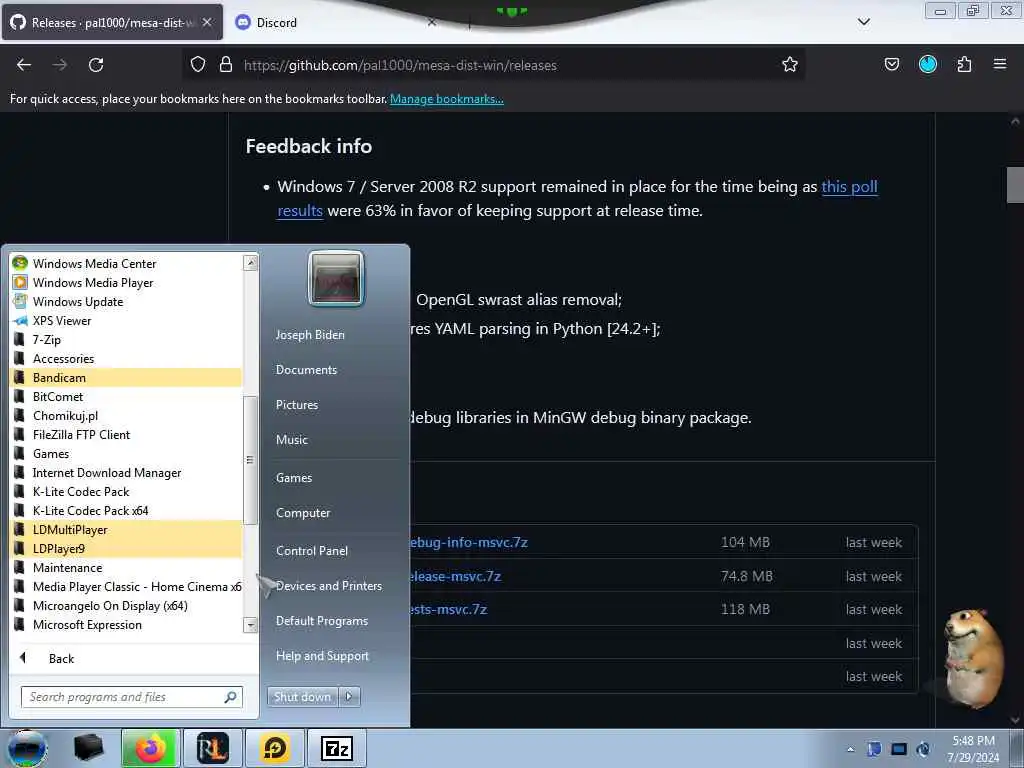This screenshot has height=768, width=1024.
Task: Download the tests-msvc.7z asset
Action: click(449, 610)
